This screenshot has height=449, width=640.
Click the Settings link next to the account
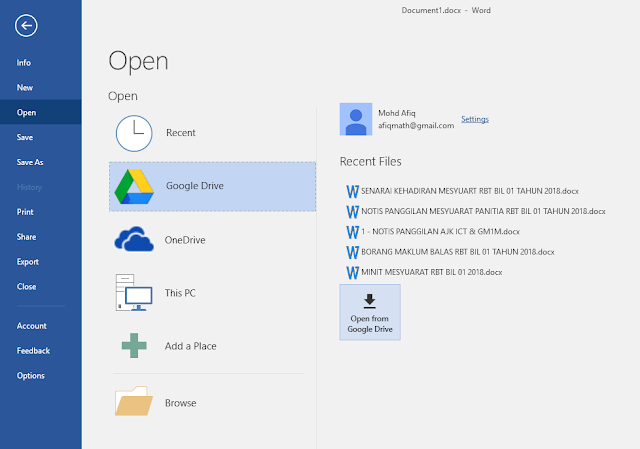tap(475, 119)
